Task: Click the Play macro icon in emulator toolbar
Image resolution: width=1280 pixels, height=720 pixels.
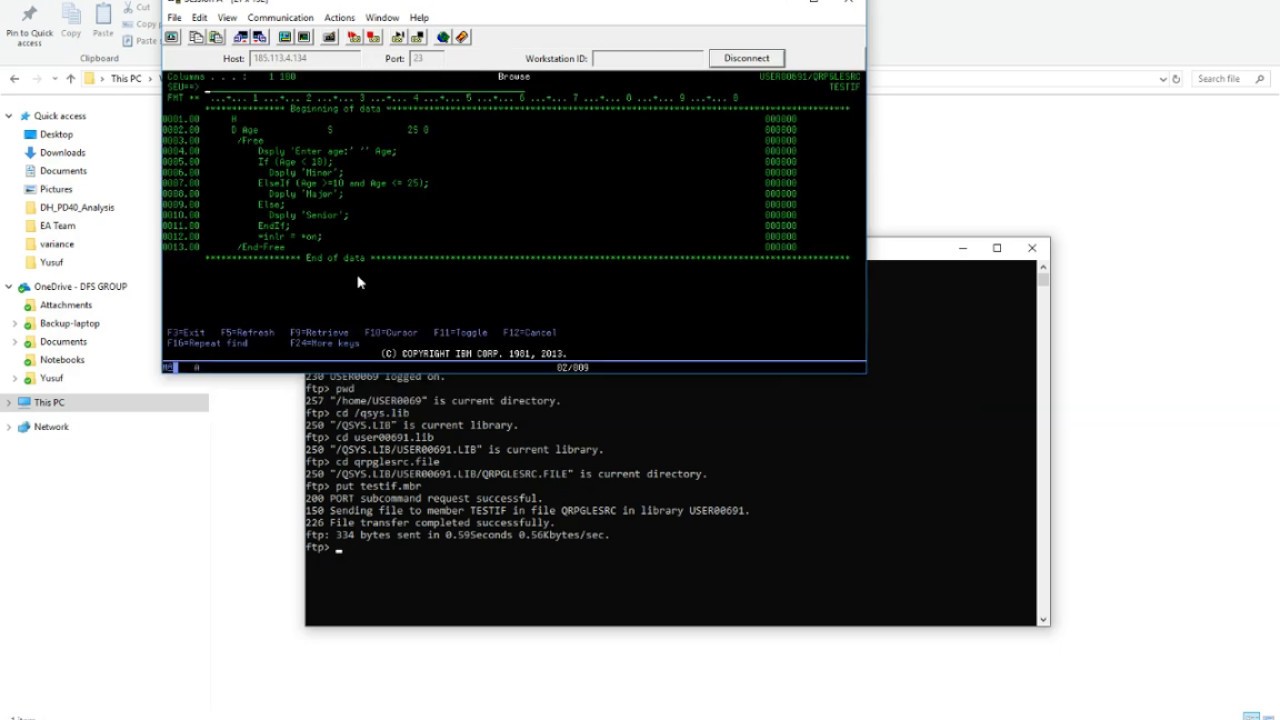Action: [x=398, y=37]
